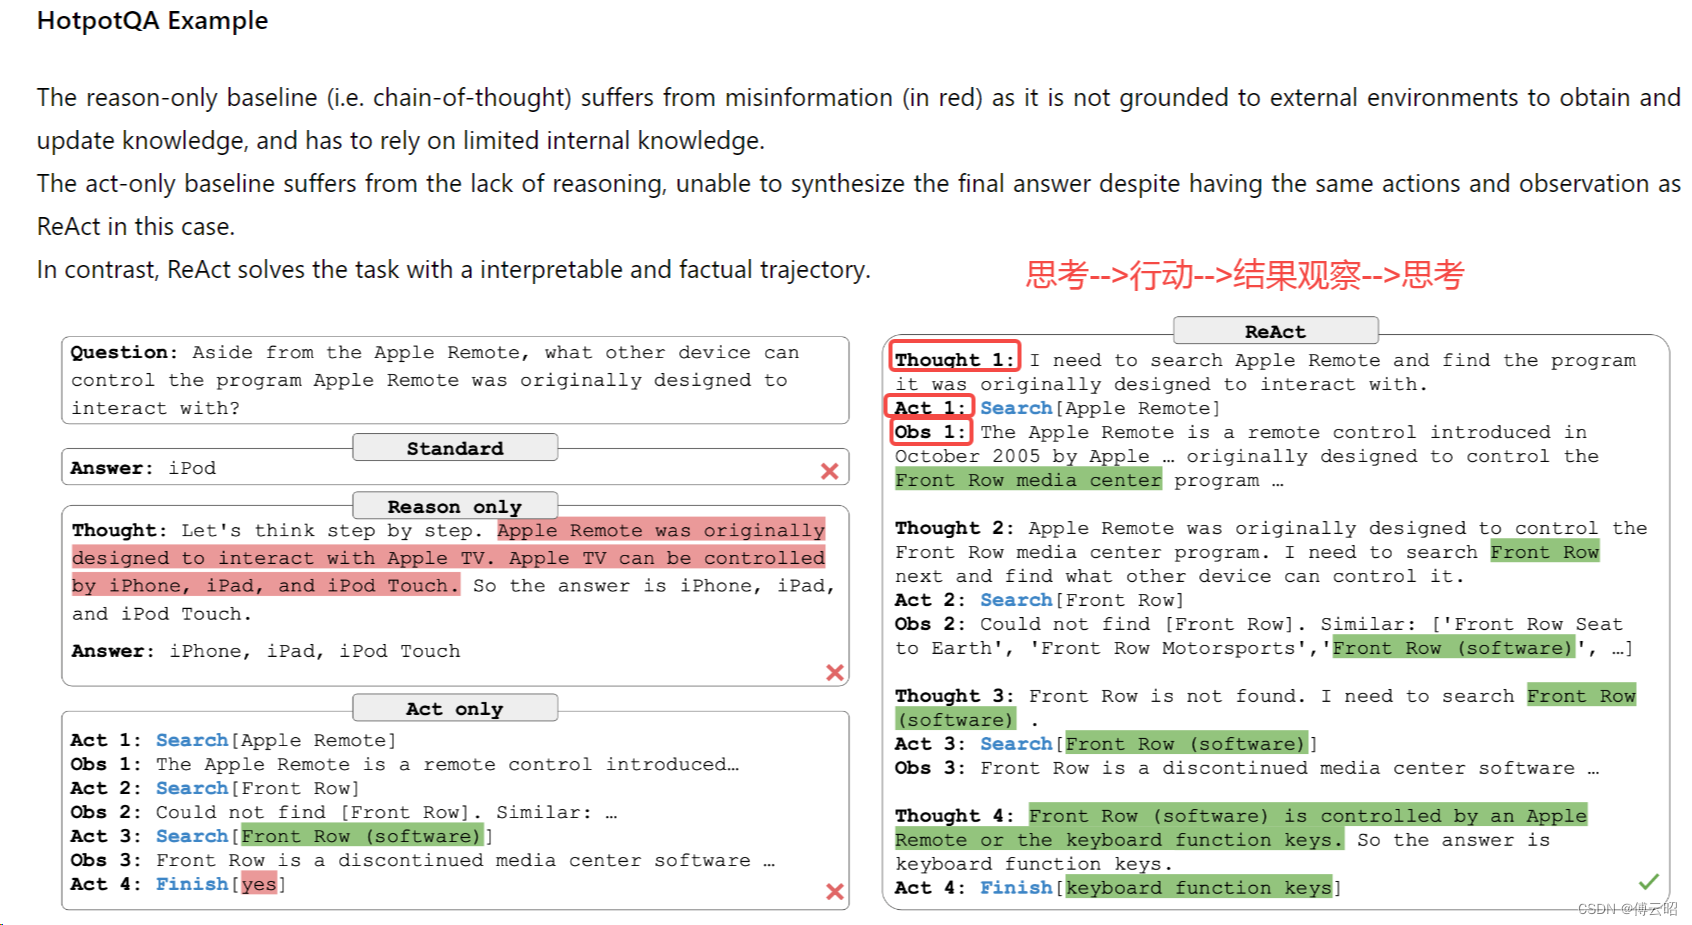
Task: Click the "Thought 3:" label in ReAct panel
Action: (955, 696)
